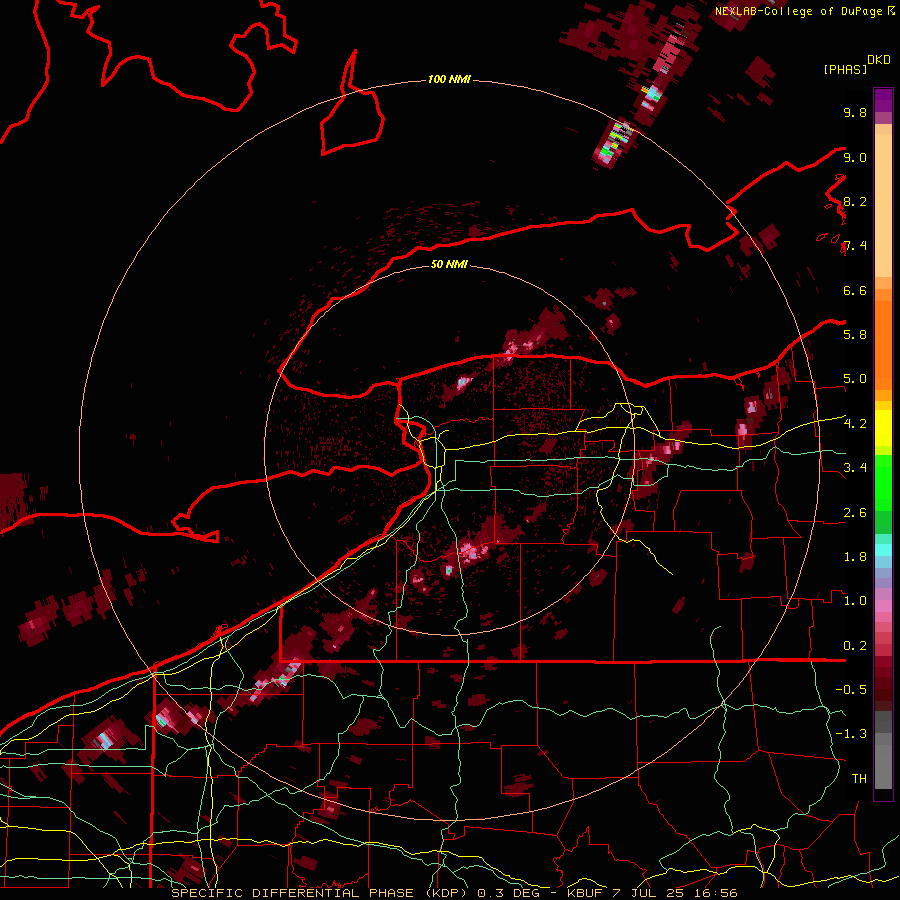Click the 100 NMI range ring label
900x900 pixels.
tap(449, 79)
